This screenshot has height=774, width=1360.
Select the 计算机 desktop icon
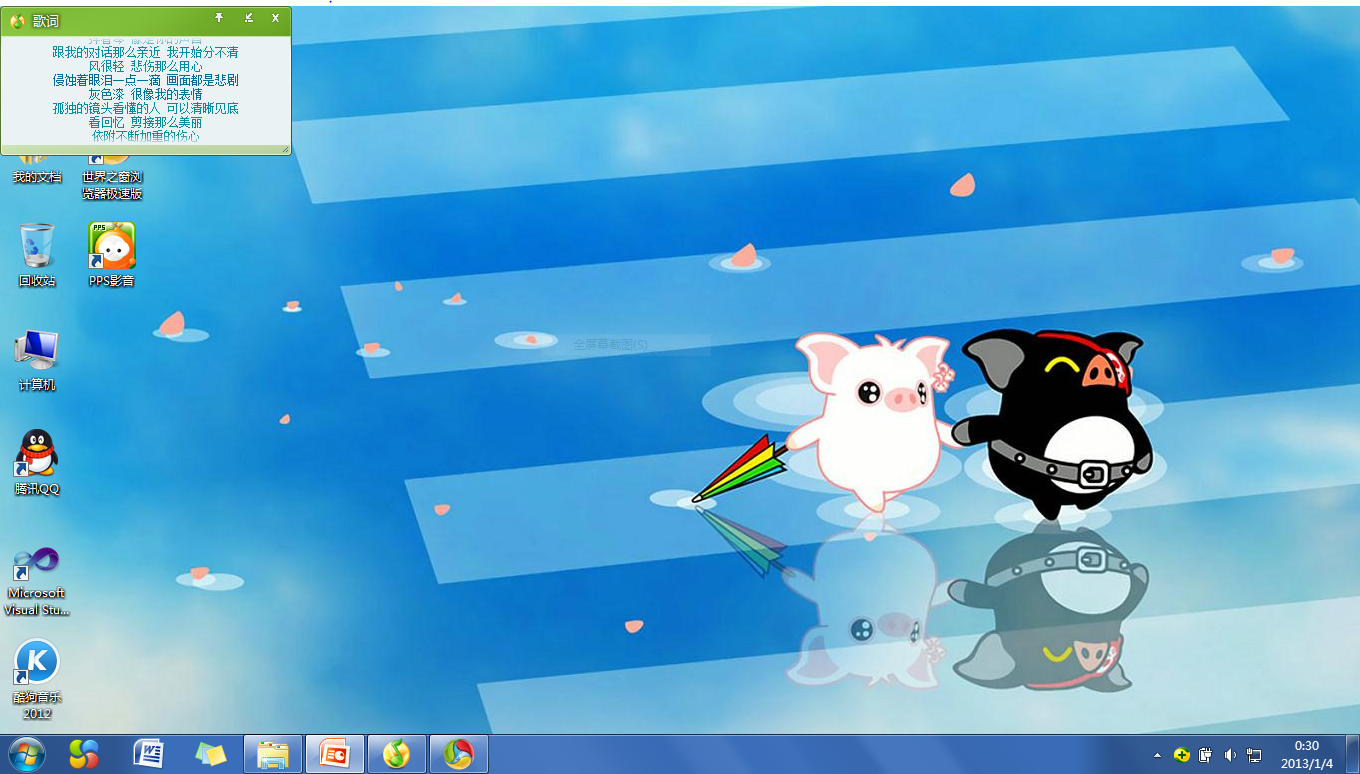(37, 359)
